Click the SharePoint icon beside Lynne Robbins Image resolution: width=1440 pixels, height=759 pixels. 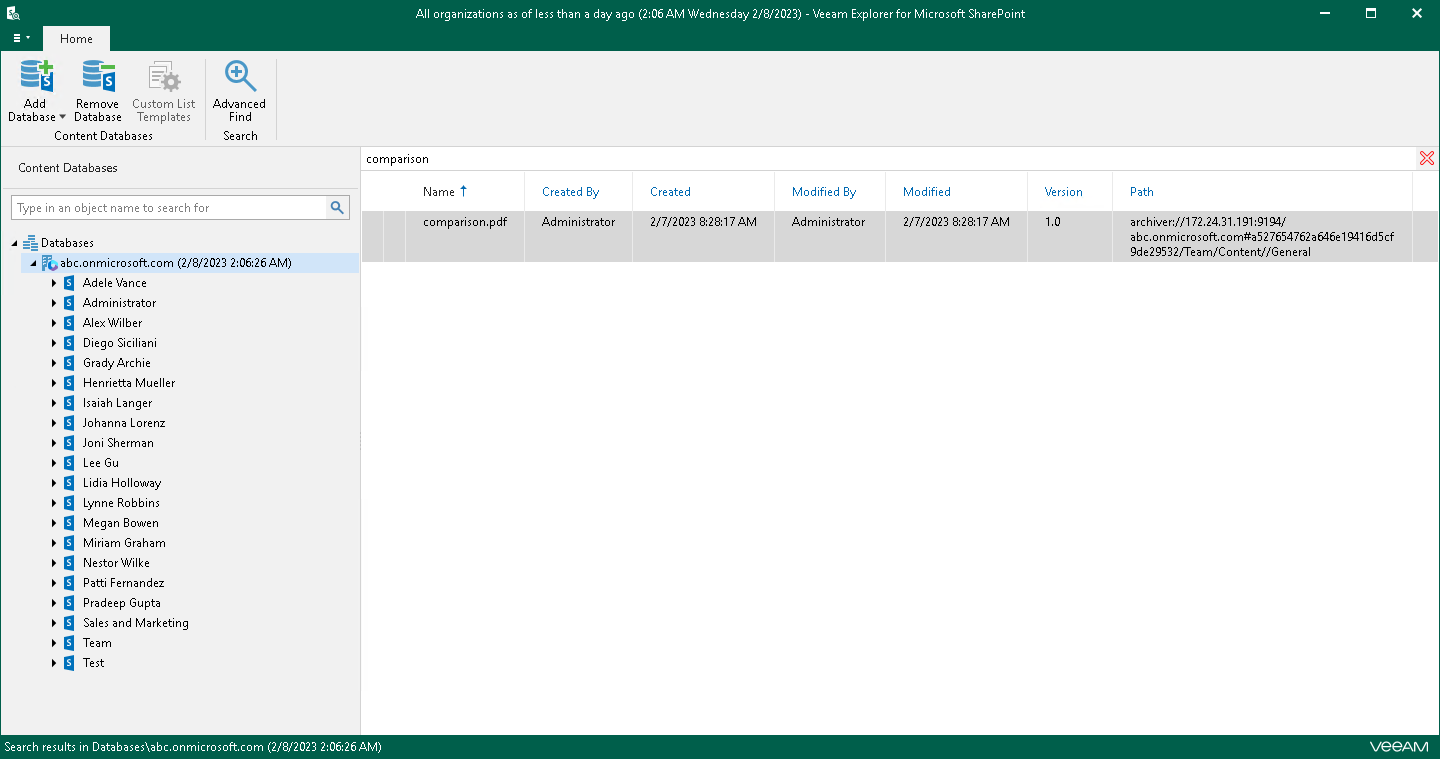click(x=69, y=503)
